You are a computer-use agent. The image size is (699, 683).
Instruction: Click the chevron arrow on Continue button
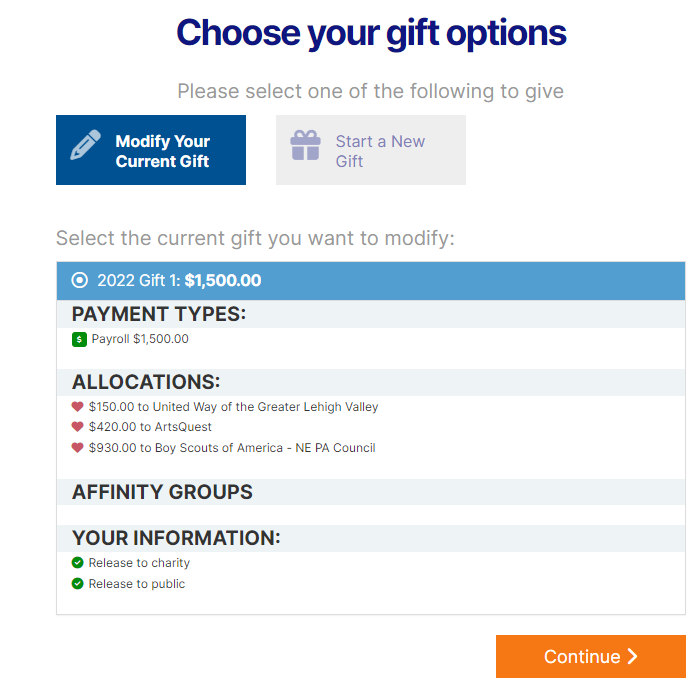pyautogui.click(x=632, y=656)
